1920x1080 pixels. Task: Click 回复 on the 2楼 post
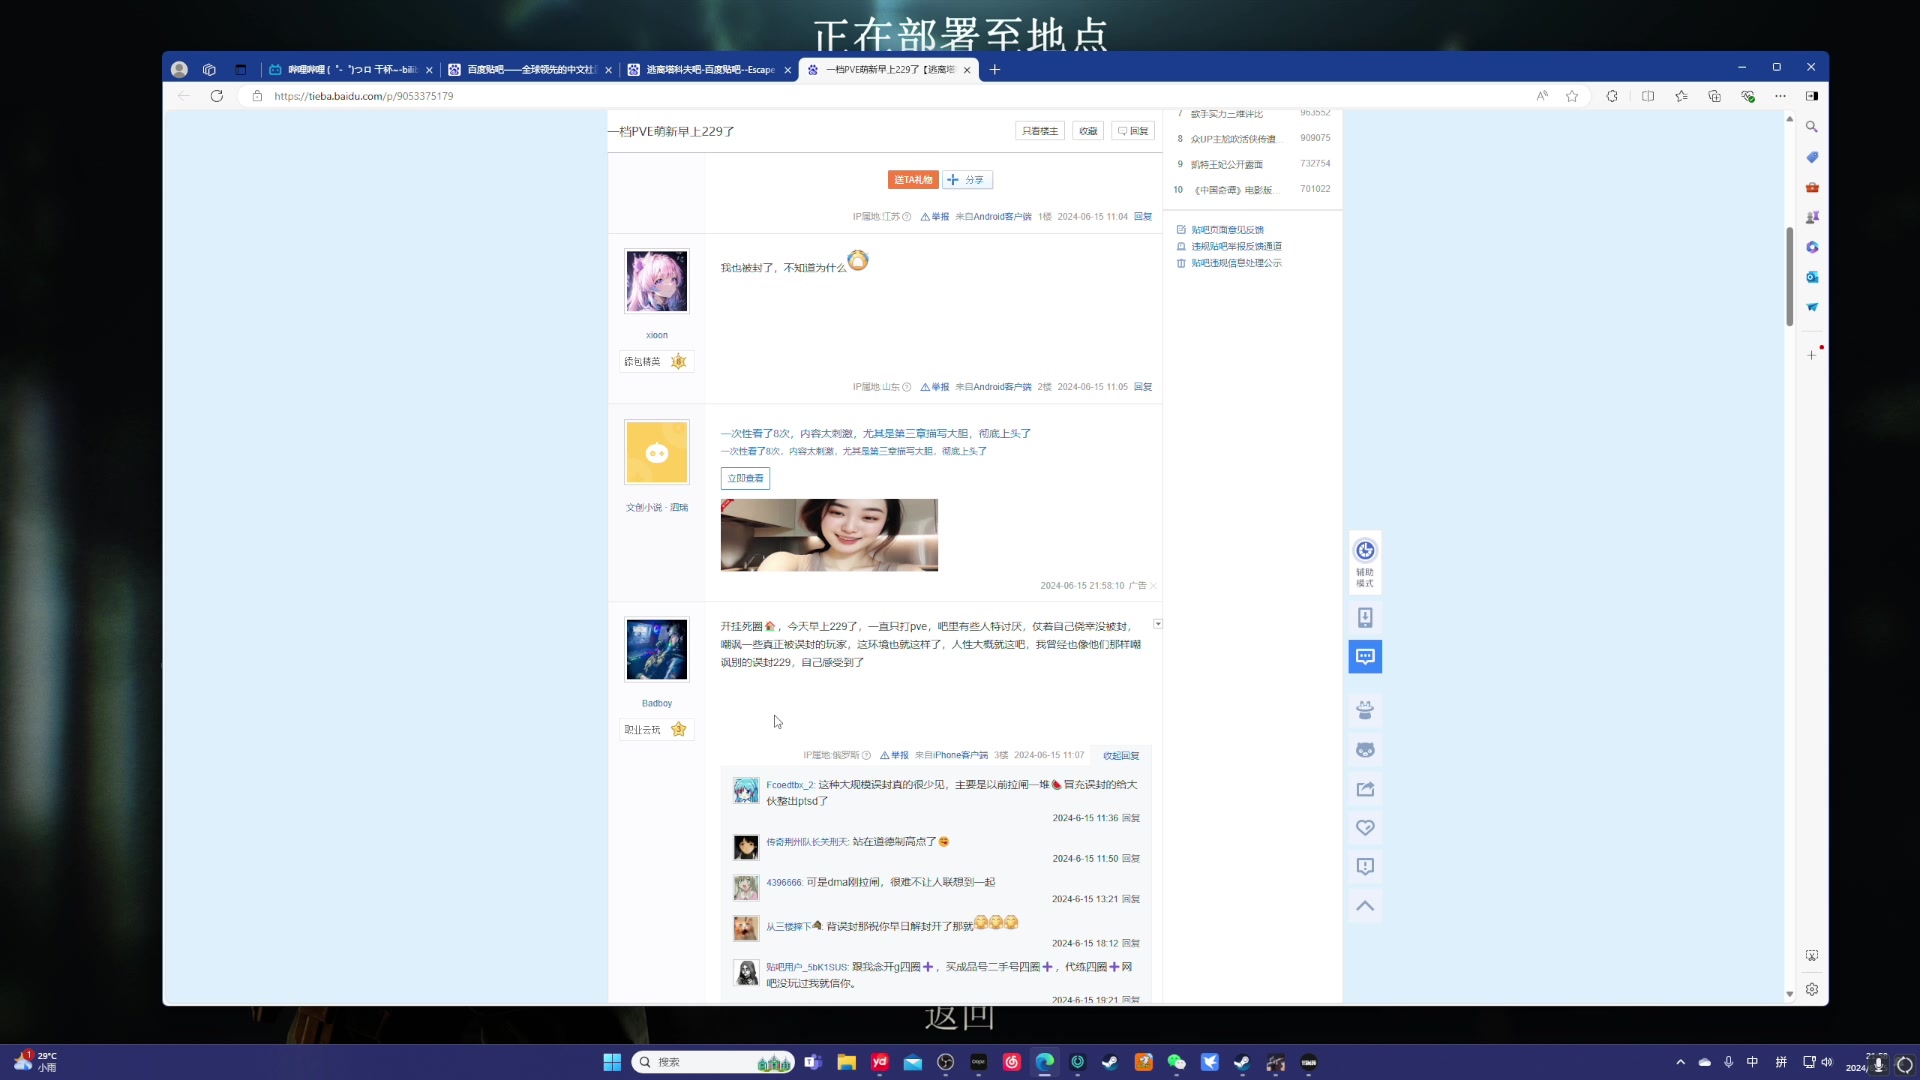[1143, 387]
